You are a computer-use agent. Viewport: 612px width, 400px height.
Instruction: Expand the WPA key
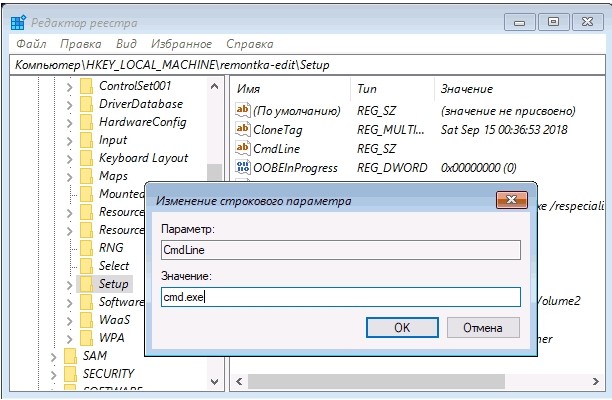tap(69, 338)
